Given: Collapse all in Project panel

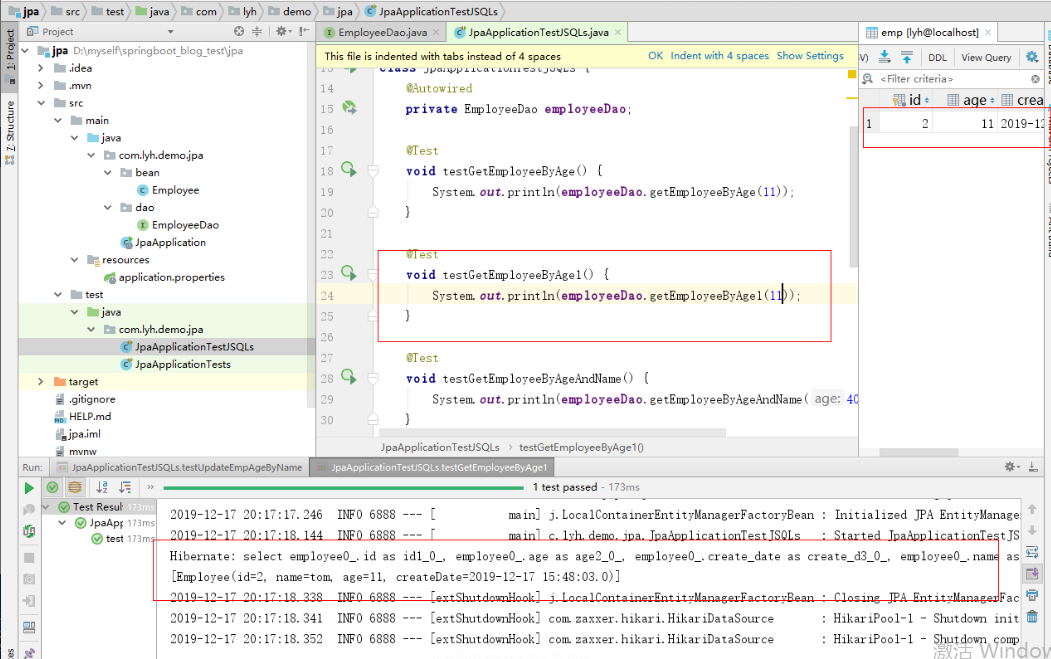Looking at the screenshot, I should 257,32.
